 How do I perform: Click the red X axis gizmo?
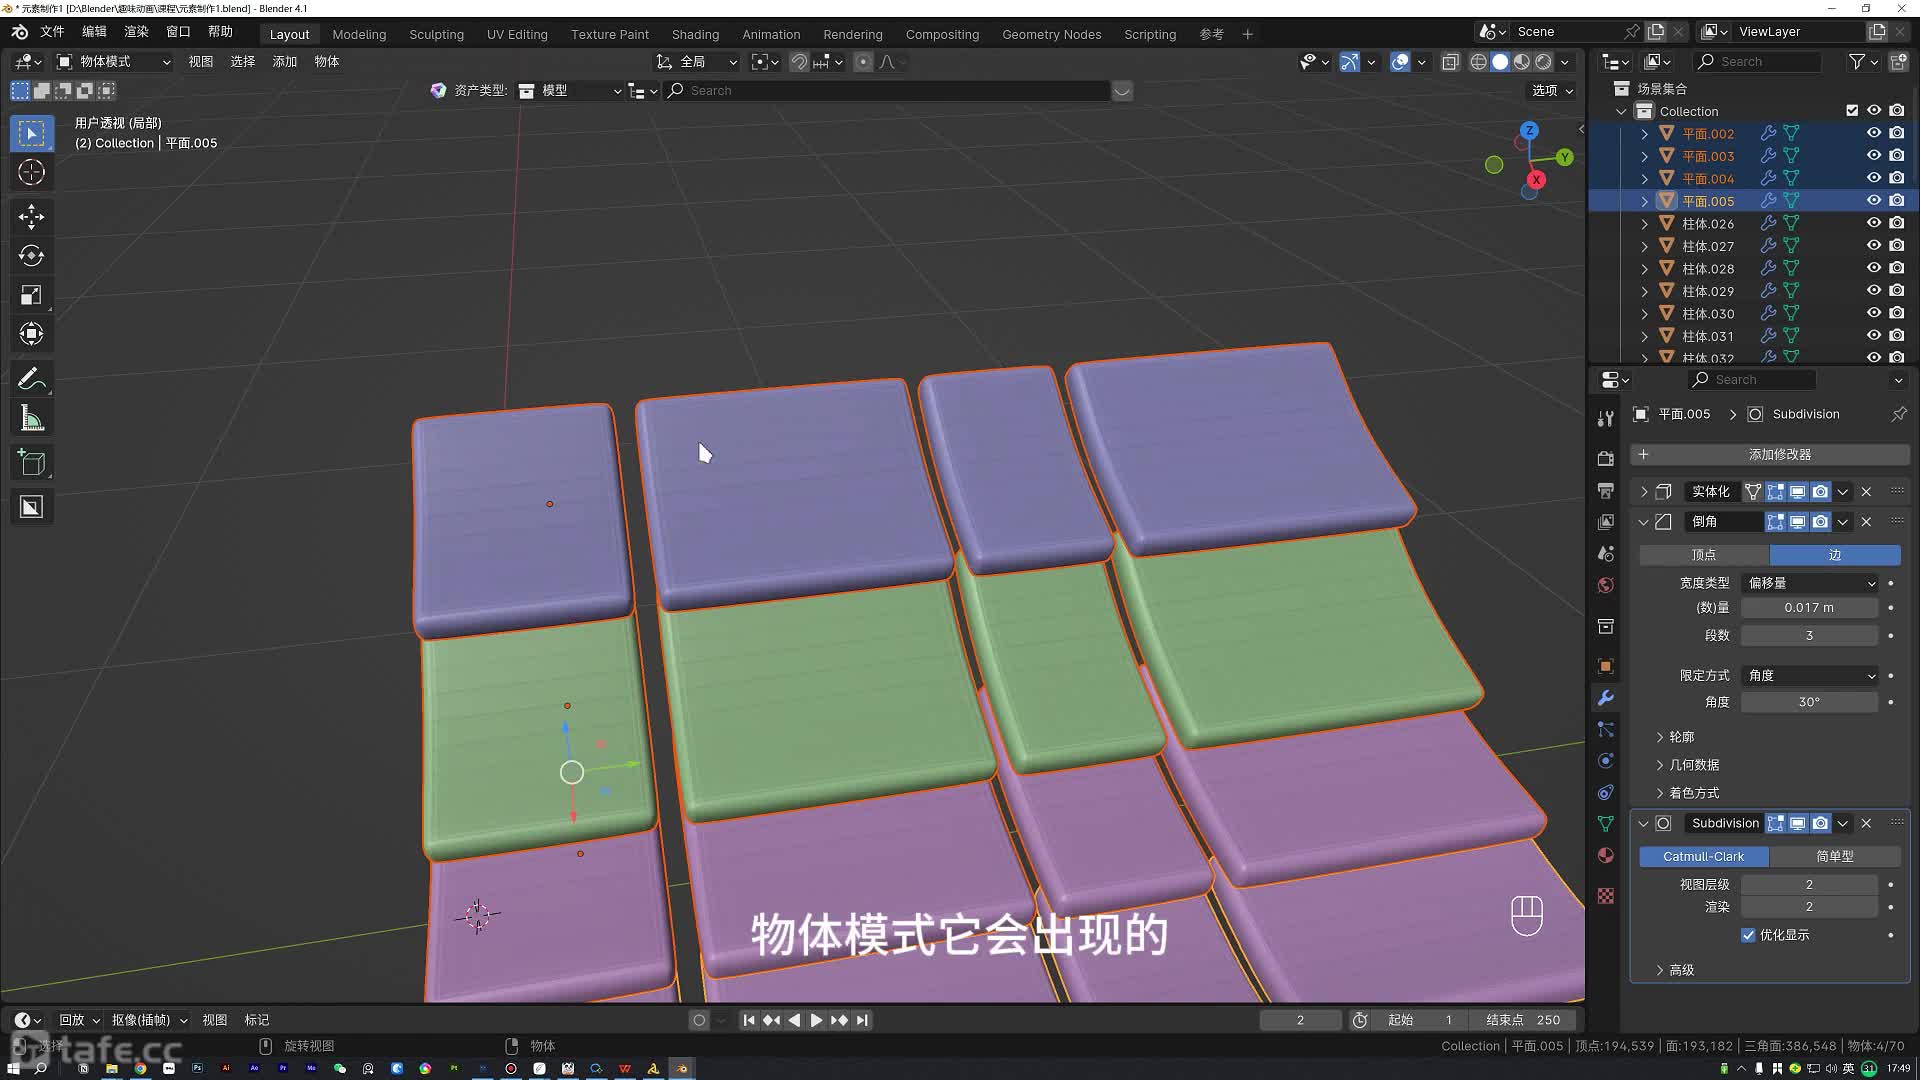[x=1536, y=180]
